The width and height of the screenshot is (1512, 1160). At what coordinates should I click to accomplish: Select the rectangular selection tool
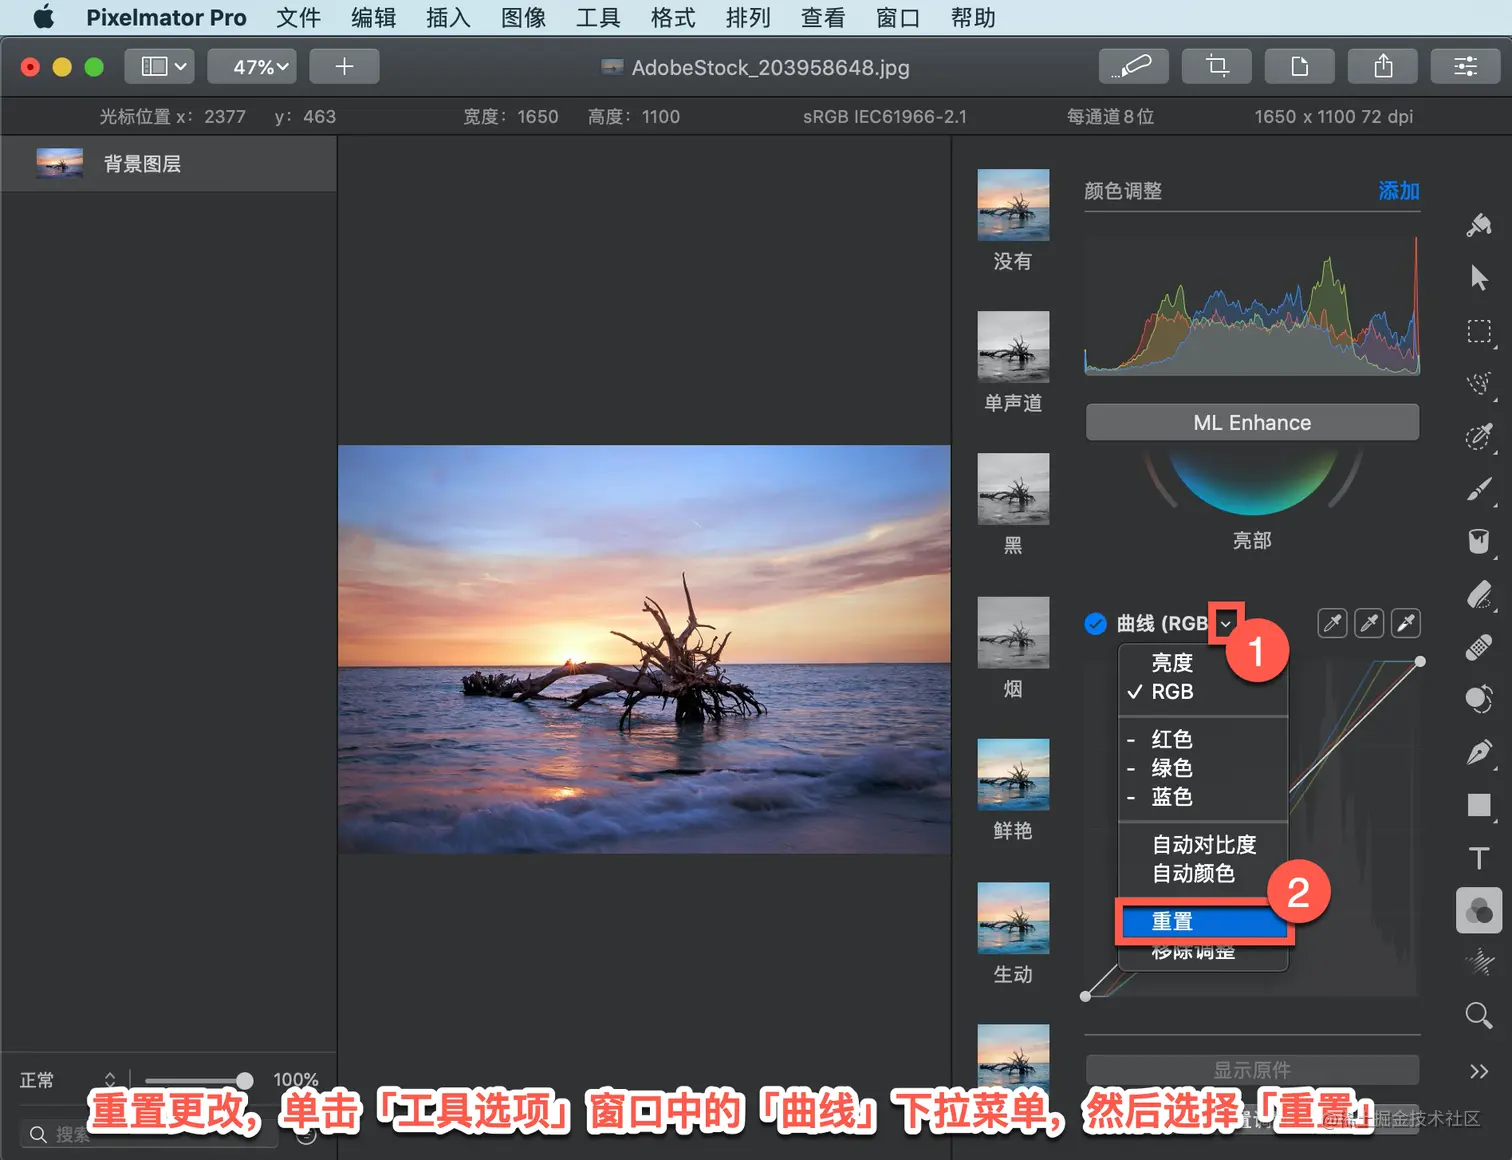[x=1479, y=331]
